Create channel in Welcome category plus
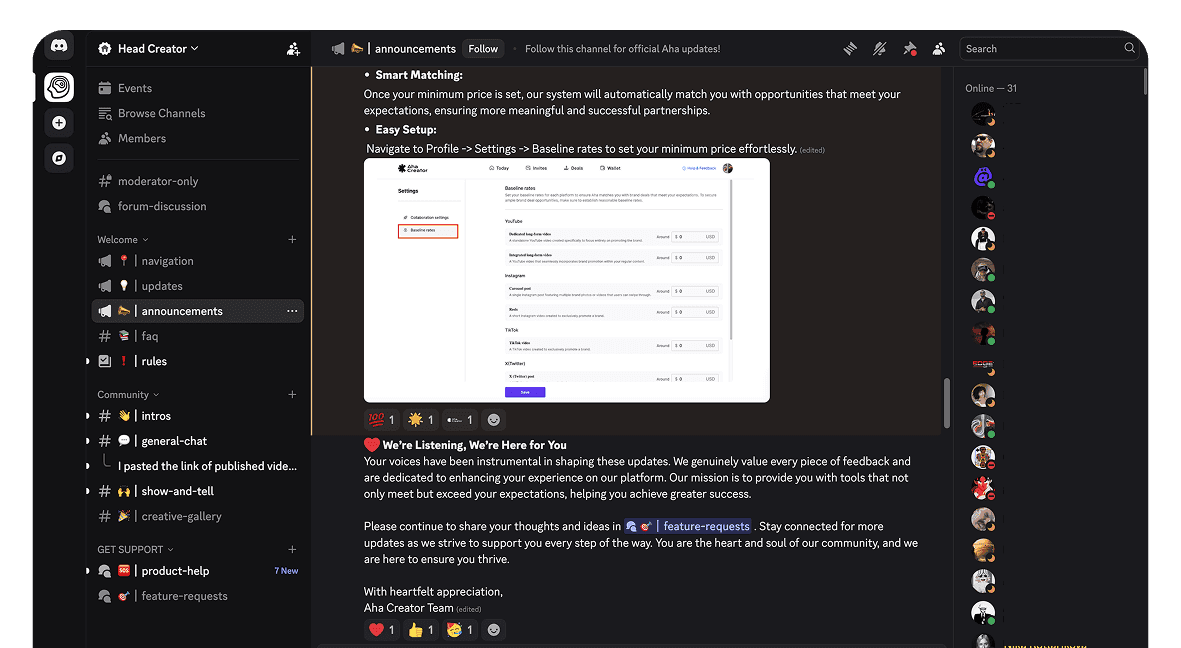 point(292,240)
